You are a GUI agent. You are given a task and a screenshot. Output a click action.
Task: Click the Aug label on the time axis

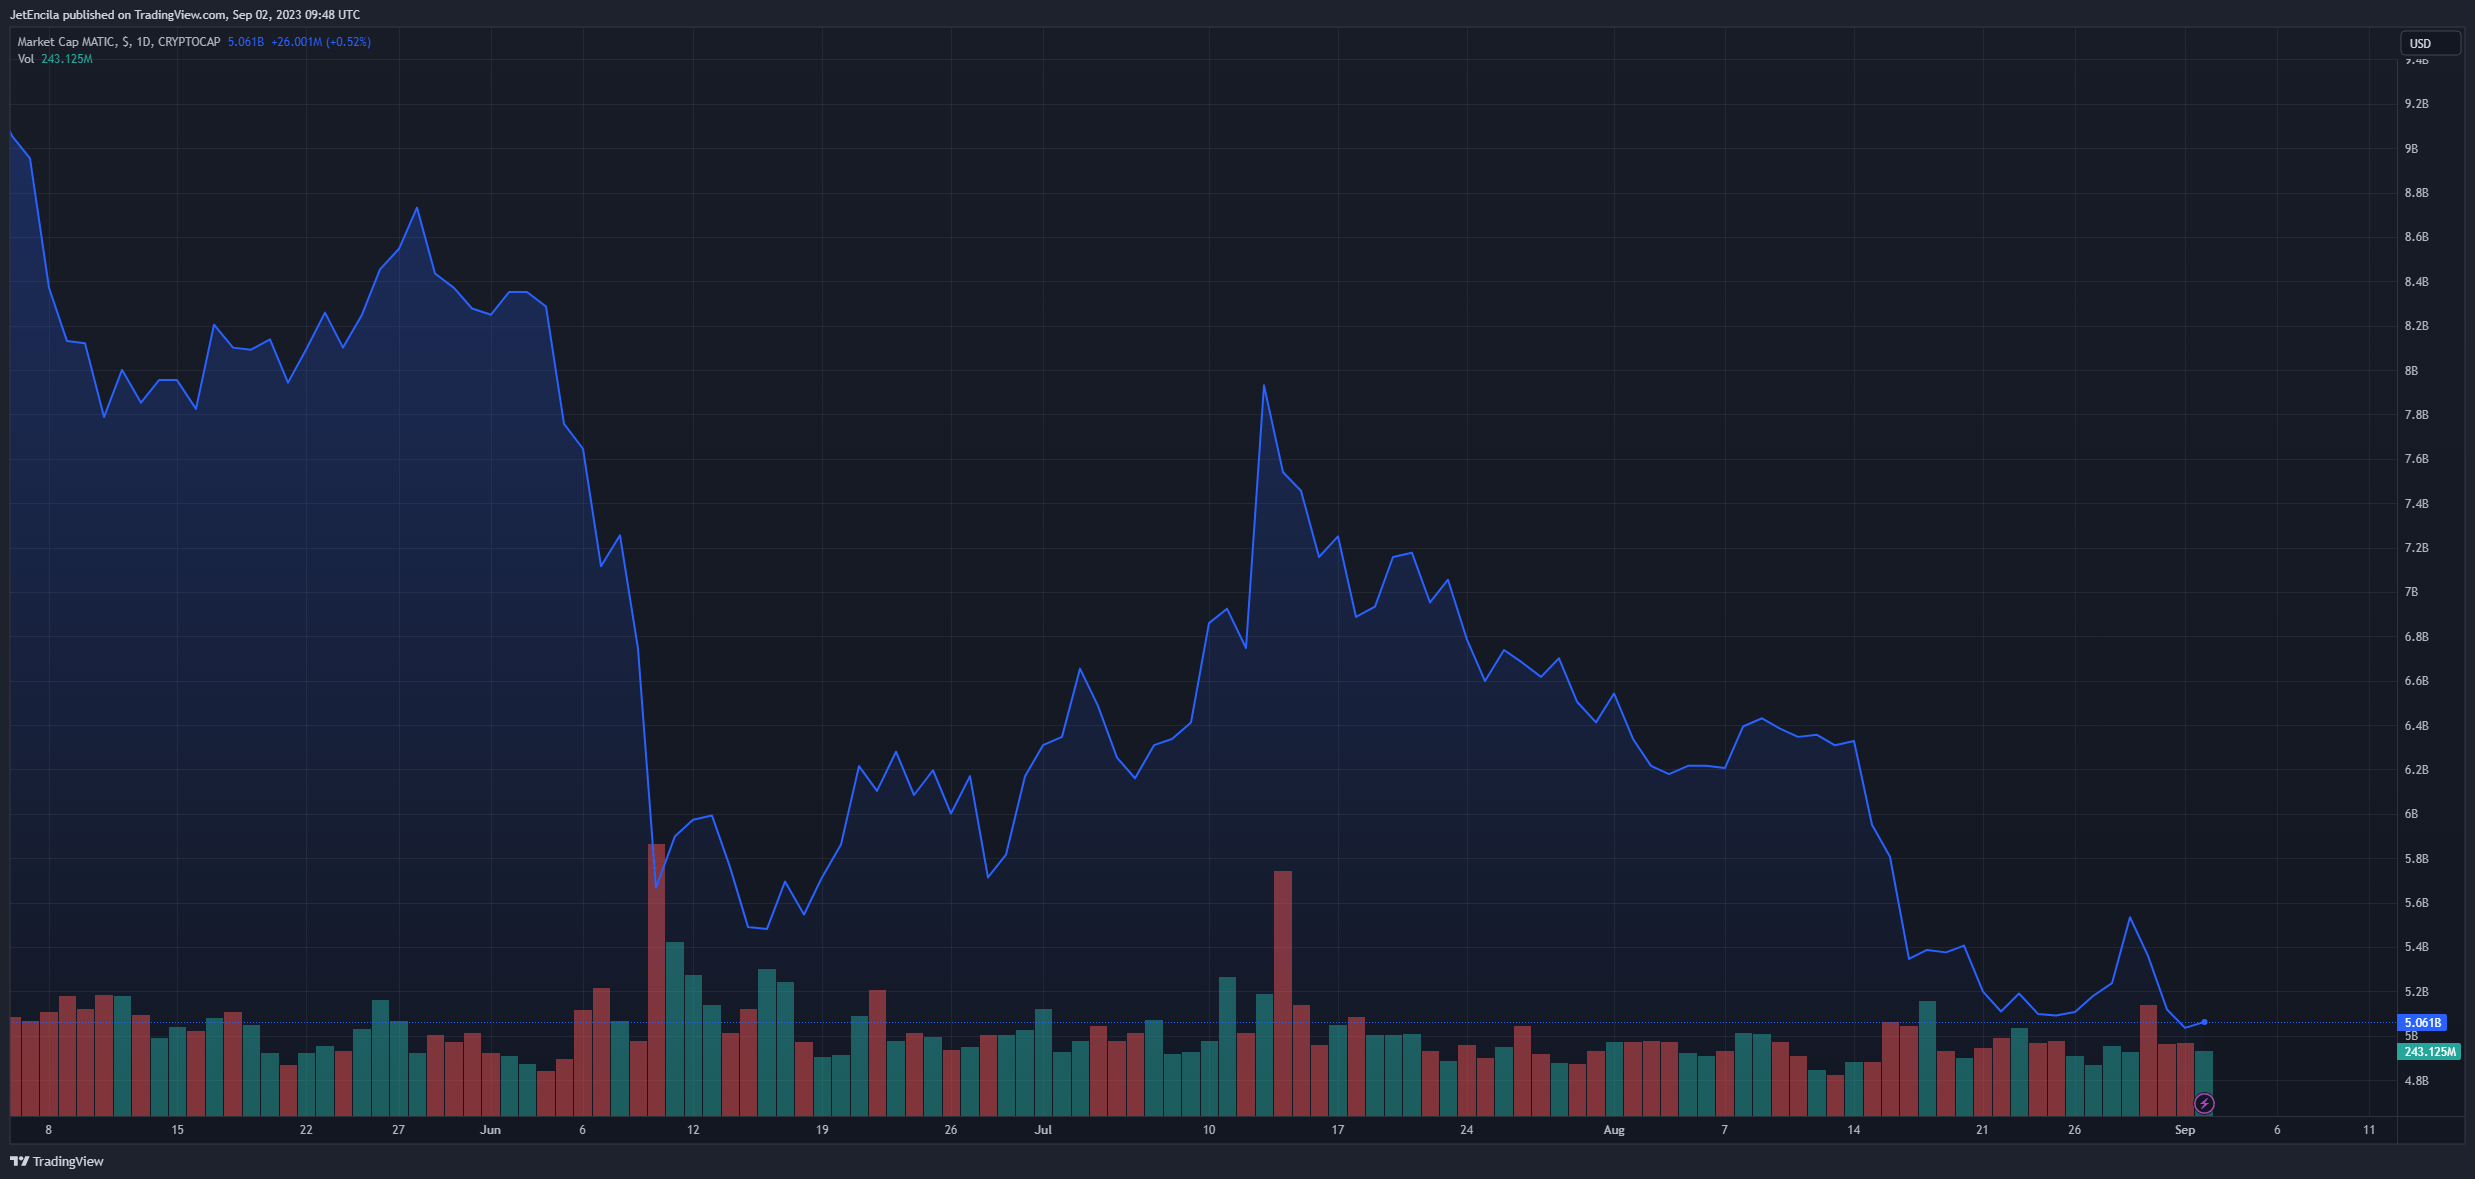[1614, 1130]
